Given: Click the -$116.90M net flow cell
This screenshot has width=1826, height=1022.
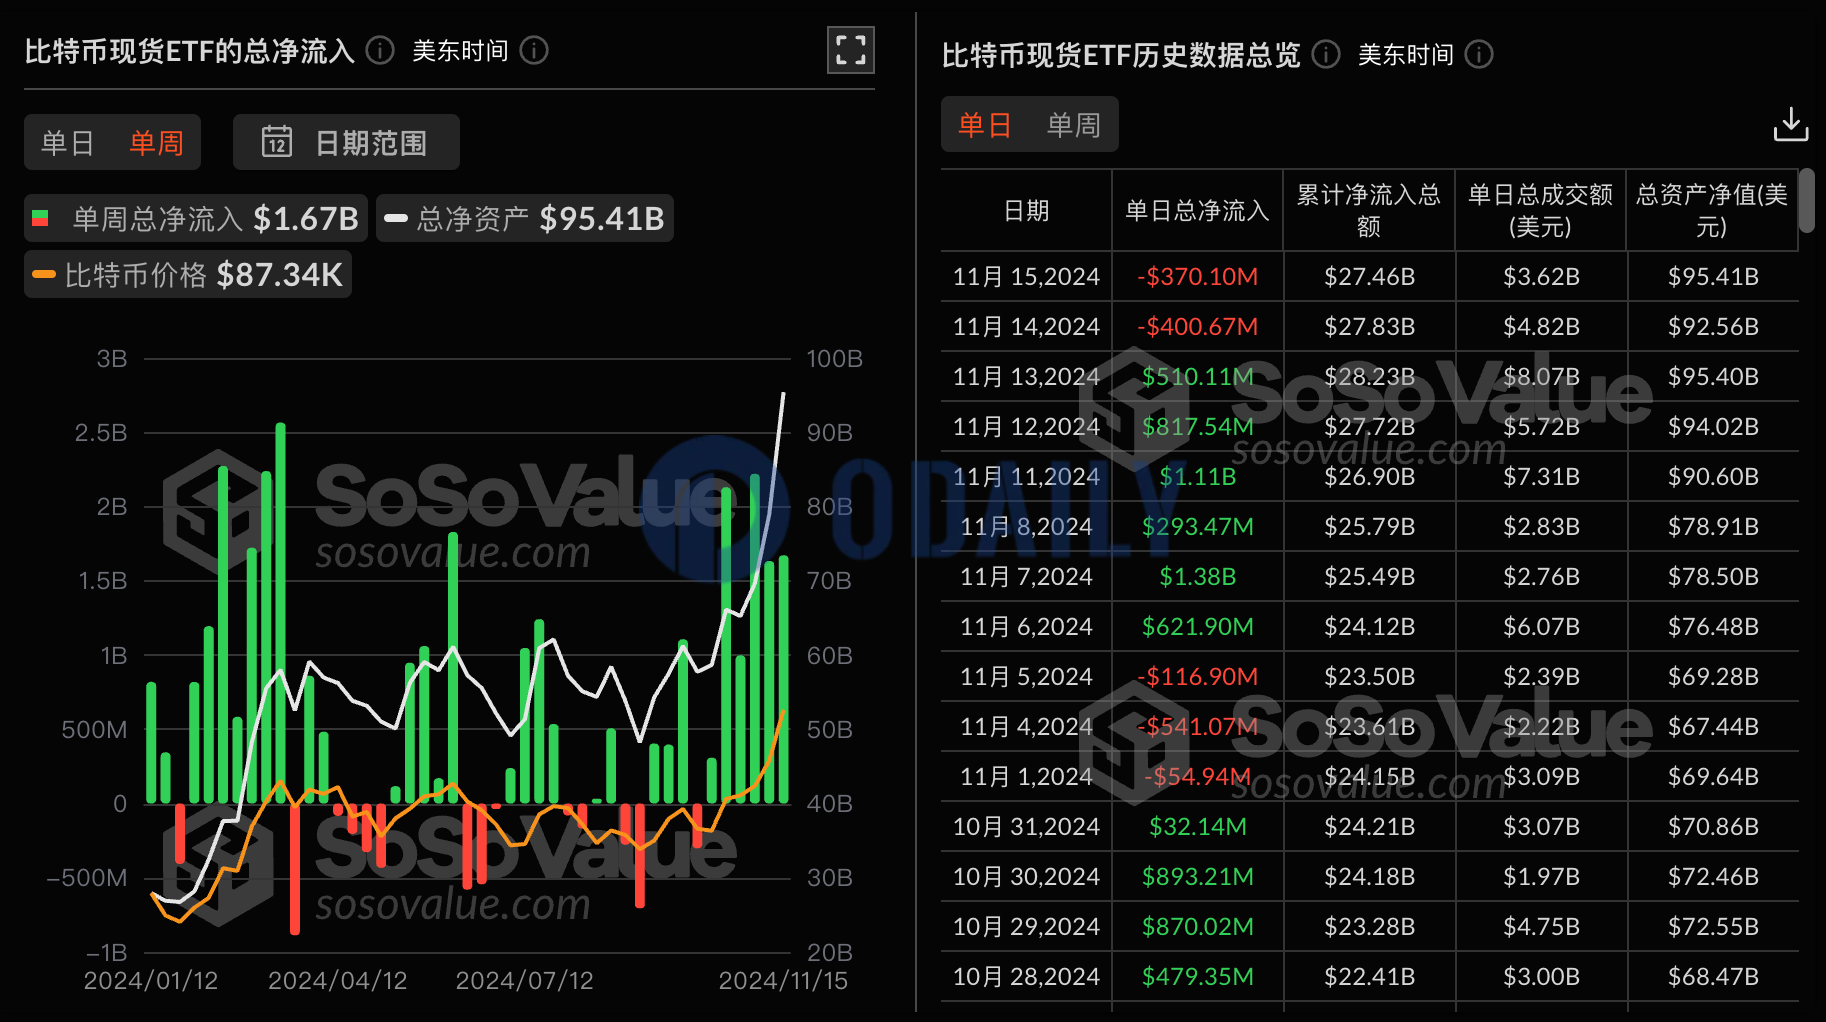Looking at the screenshot, I should (x=1197, y=676).
